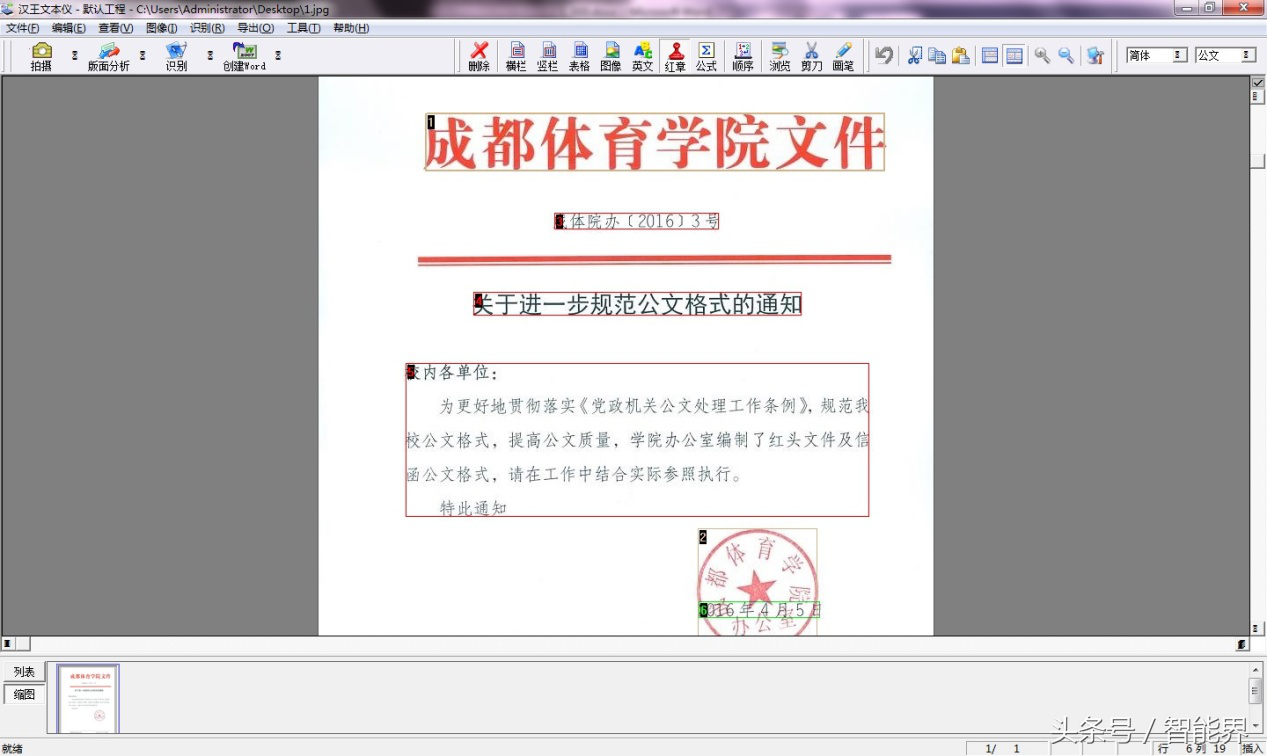
Task: Expand the dropdown arrow beside 创建Word
Action: 278,56
